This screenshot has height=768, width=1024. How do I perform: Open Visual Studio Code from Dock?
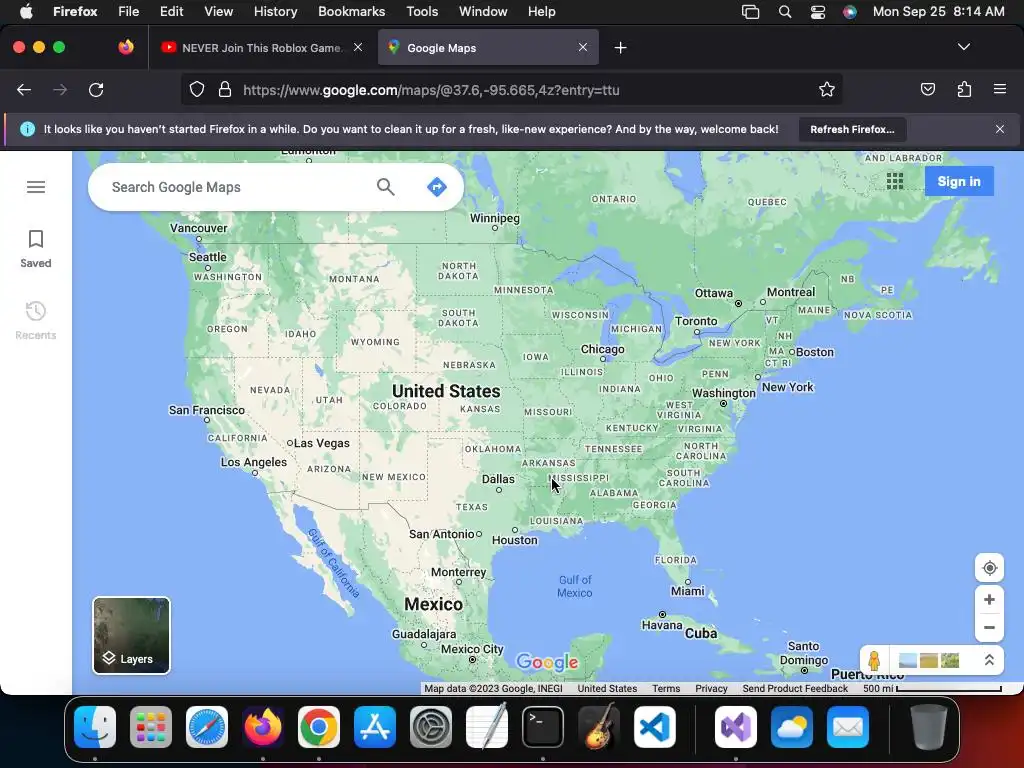point(654,727)
